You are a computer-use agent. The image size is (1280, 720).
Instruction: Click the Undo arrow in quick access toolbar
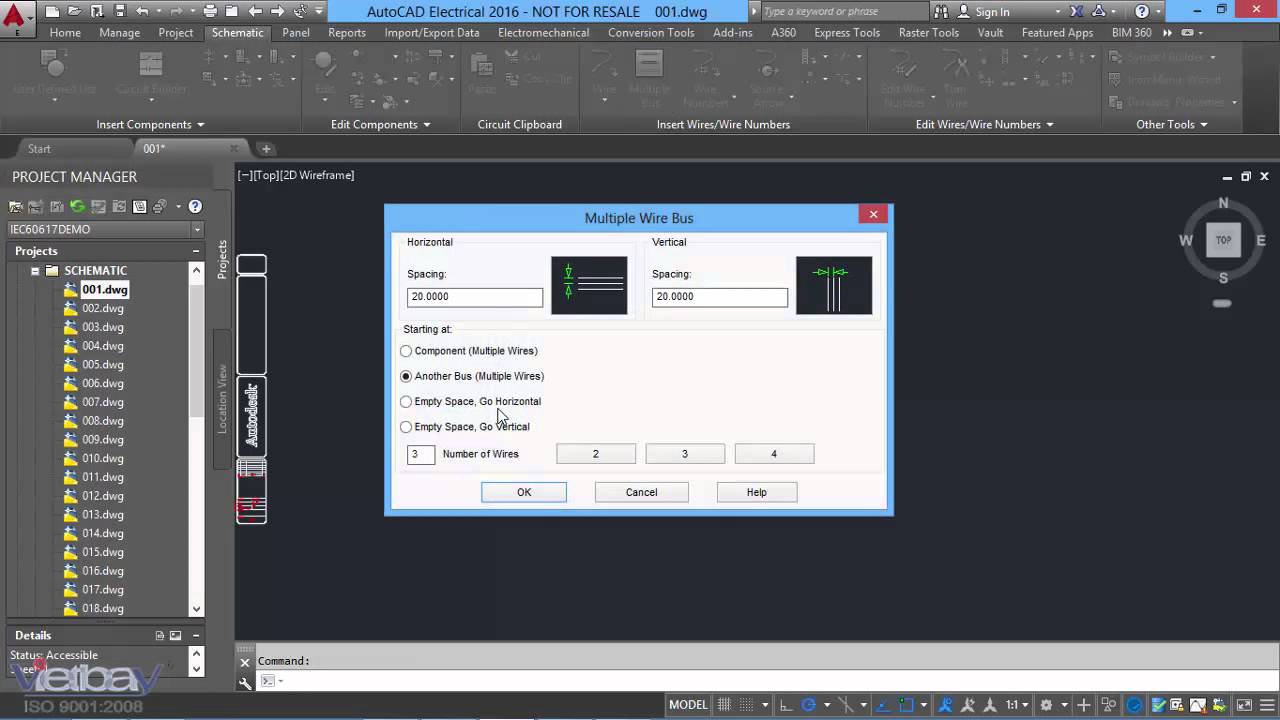point(142,12)
